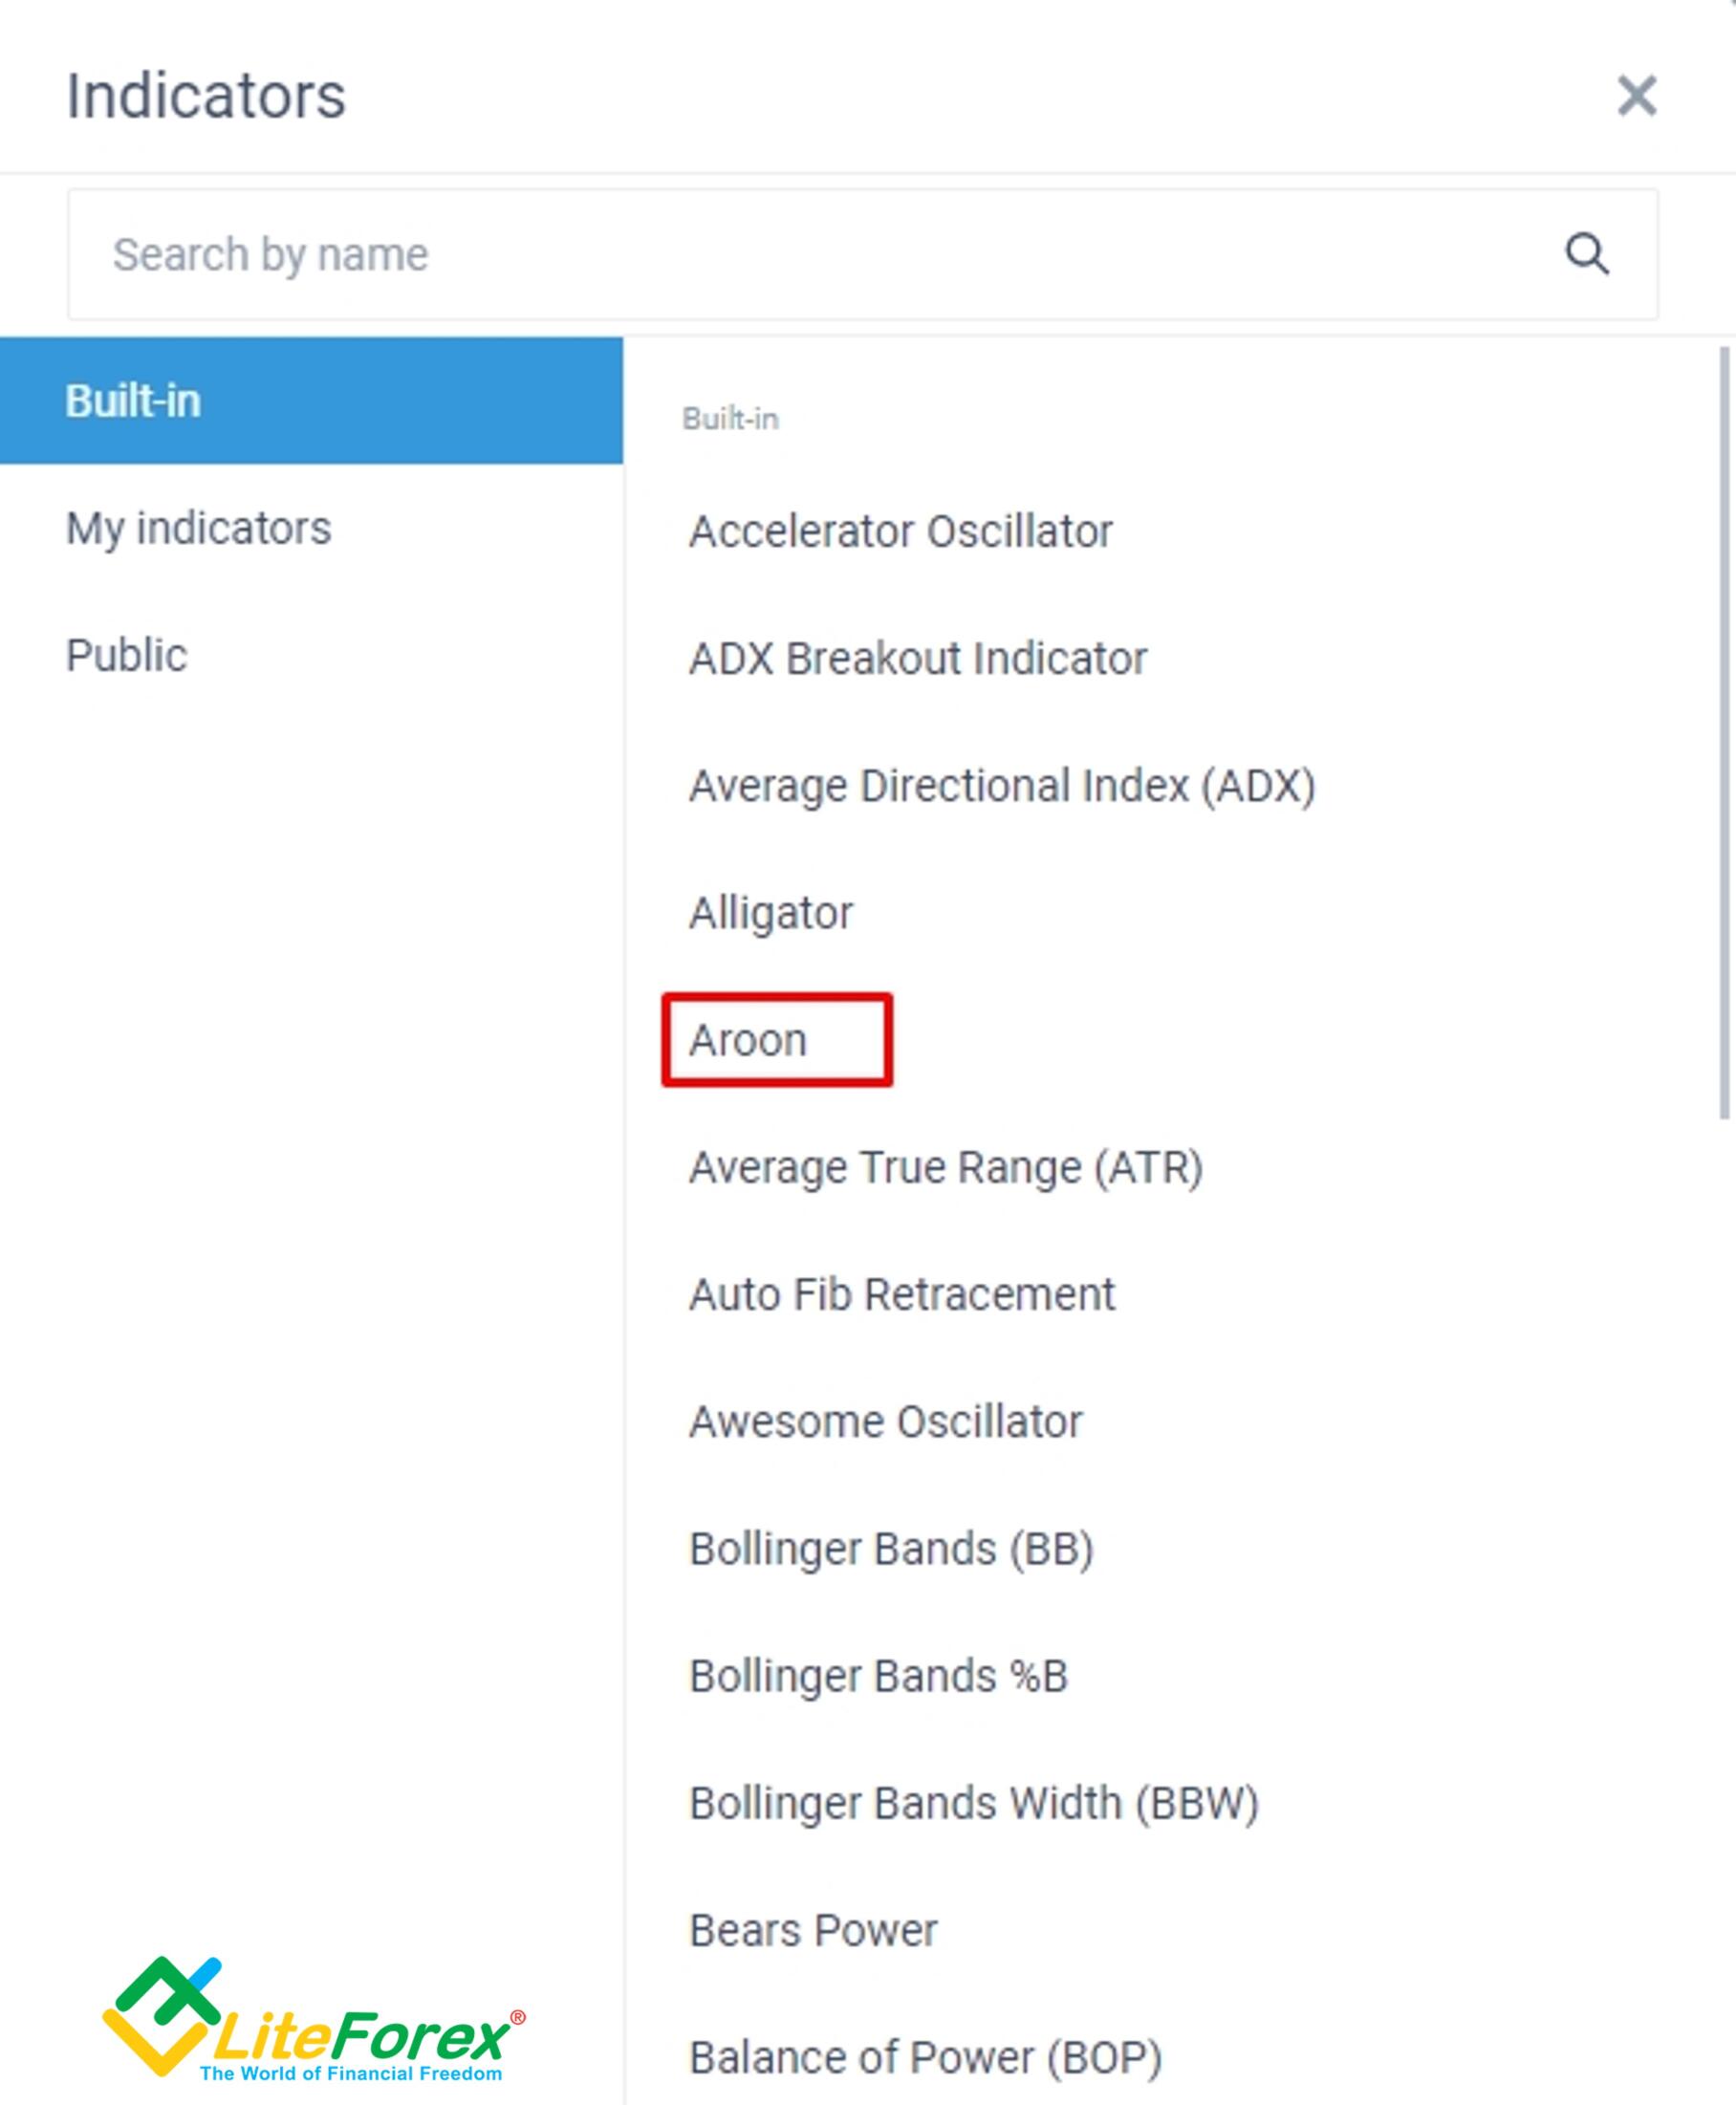This screenshot has height=2105, width=1736.
Task: Open the Public indicators section
Action: [127, 655]
